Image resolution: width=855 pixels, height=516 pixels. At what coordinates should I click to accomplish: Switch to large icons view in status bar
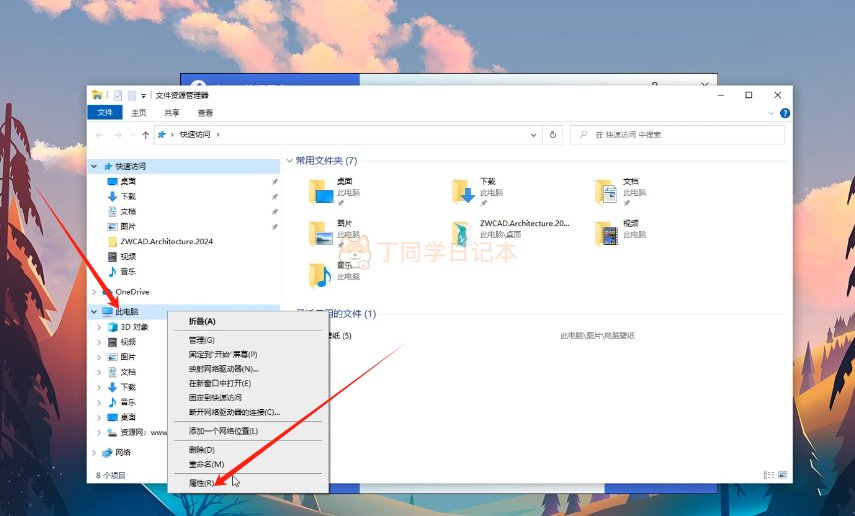pyautogui.click(x=782, y=475)
